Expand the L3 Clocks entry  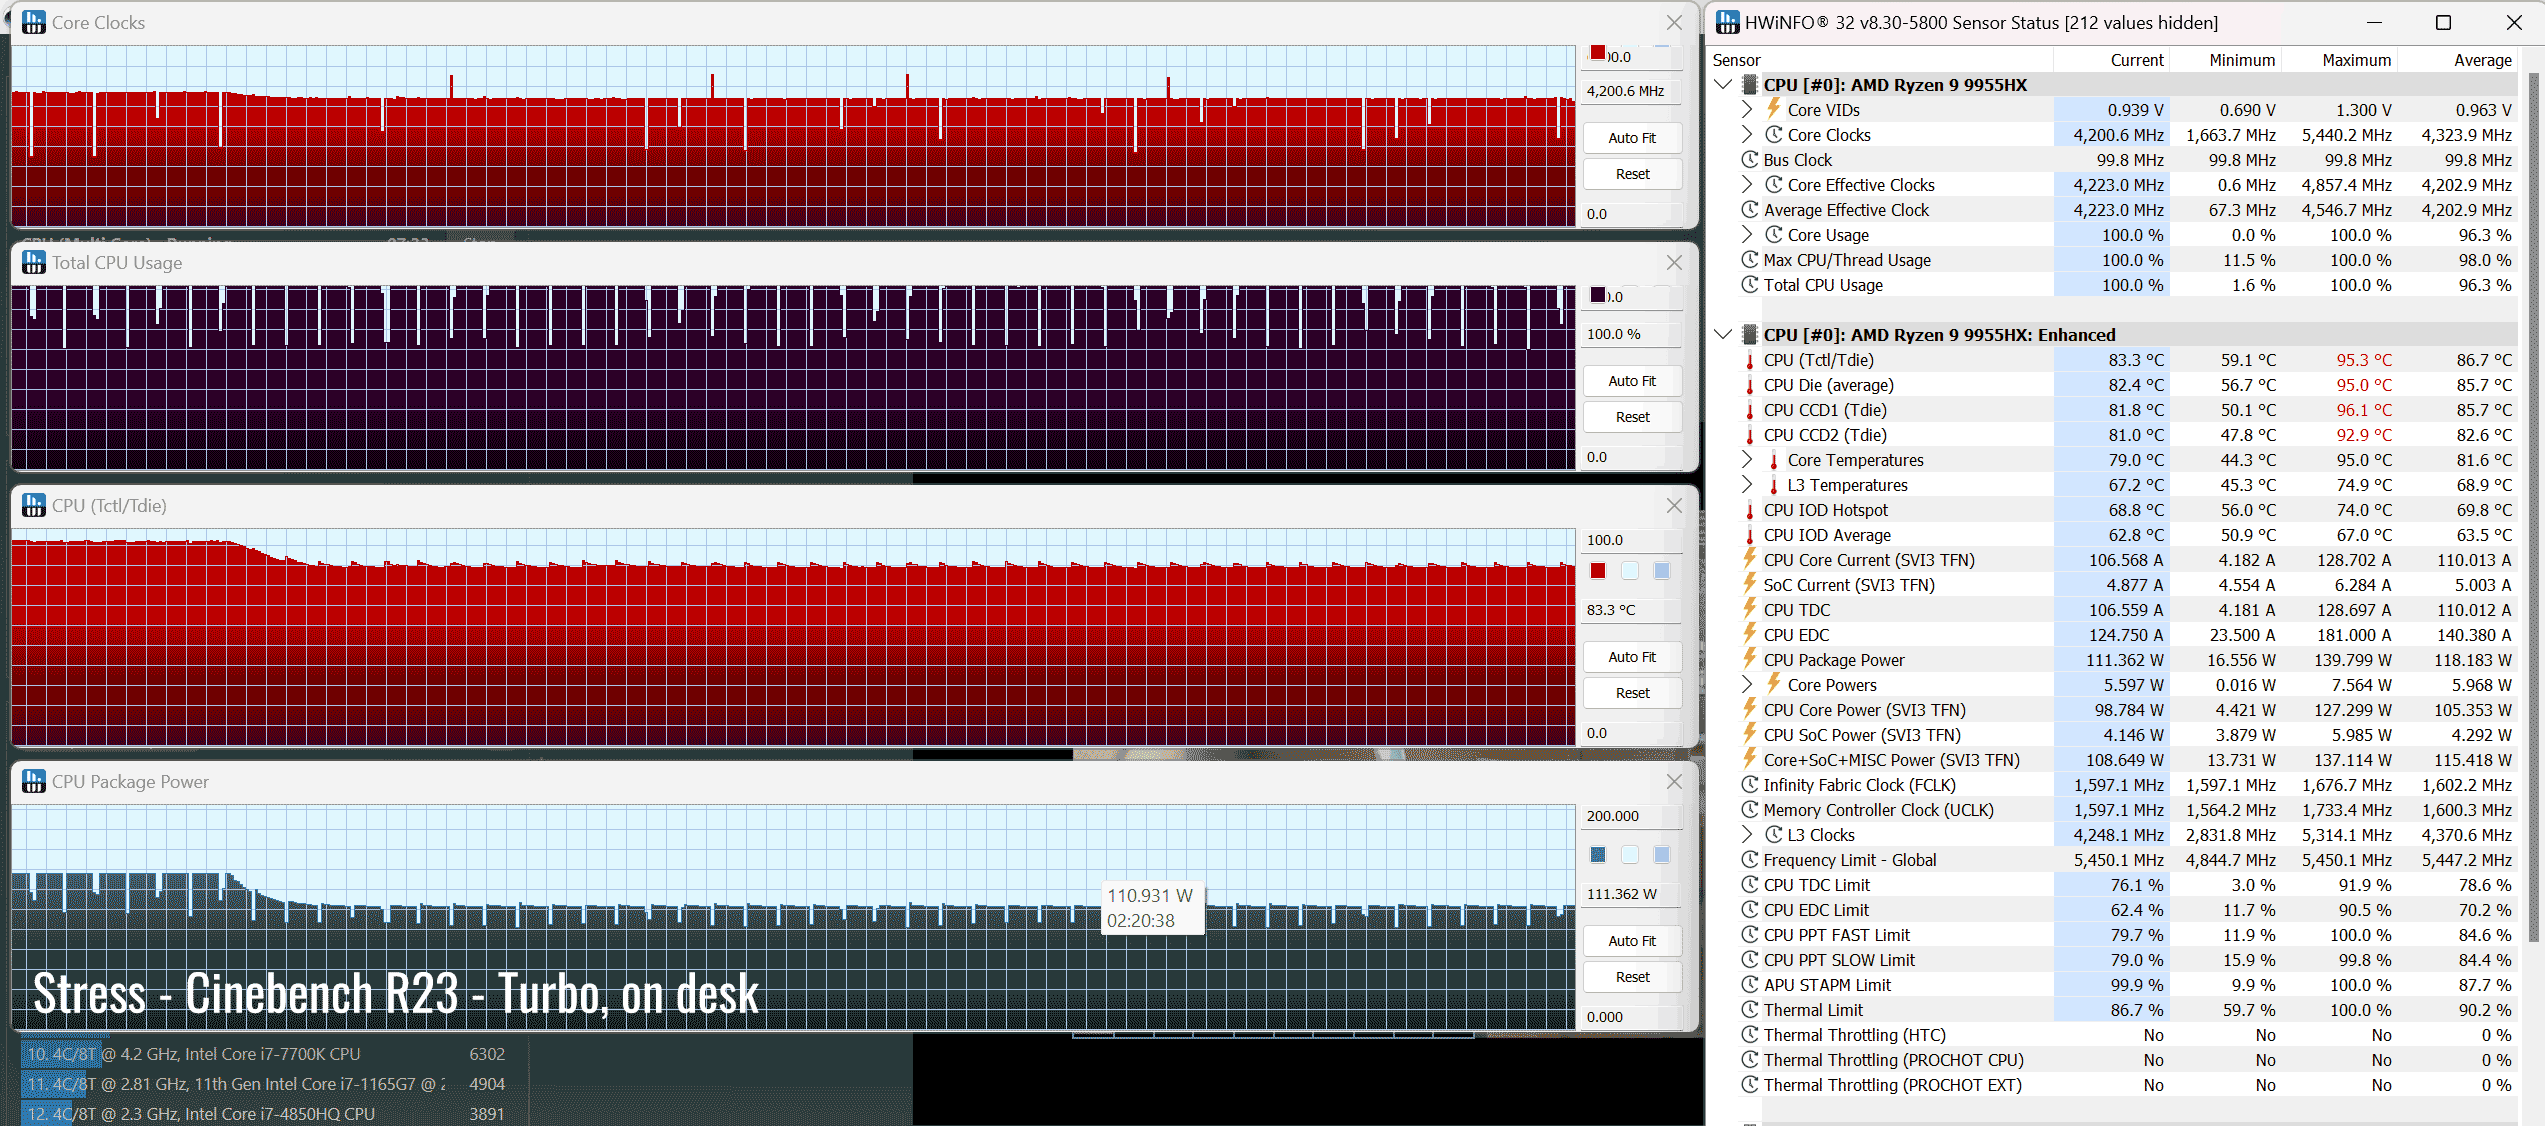(x=1747, y=835)
